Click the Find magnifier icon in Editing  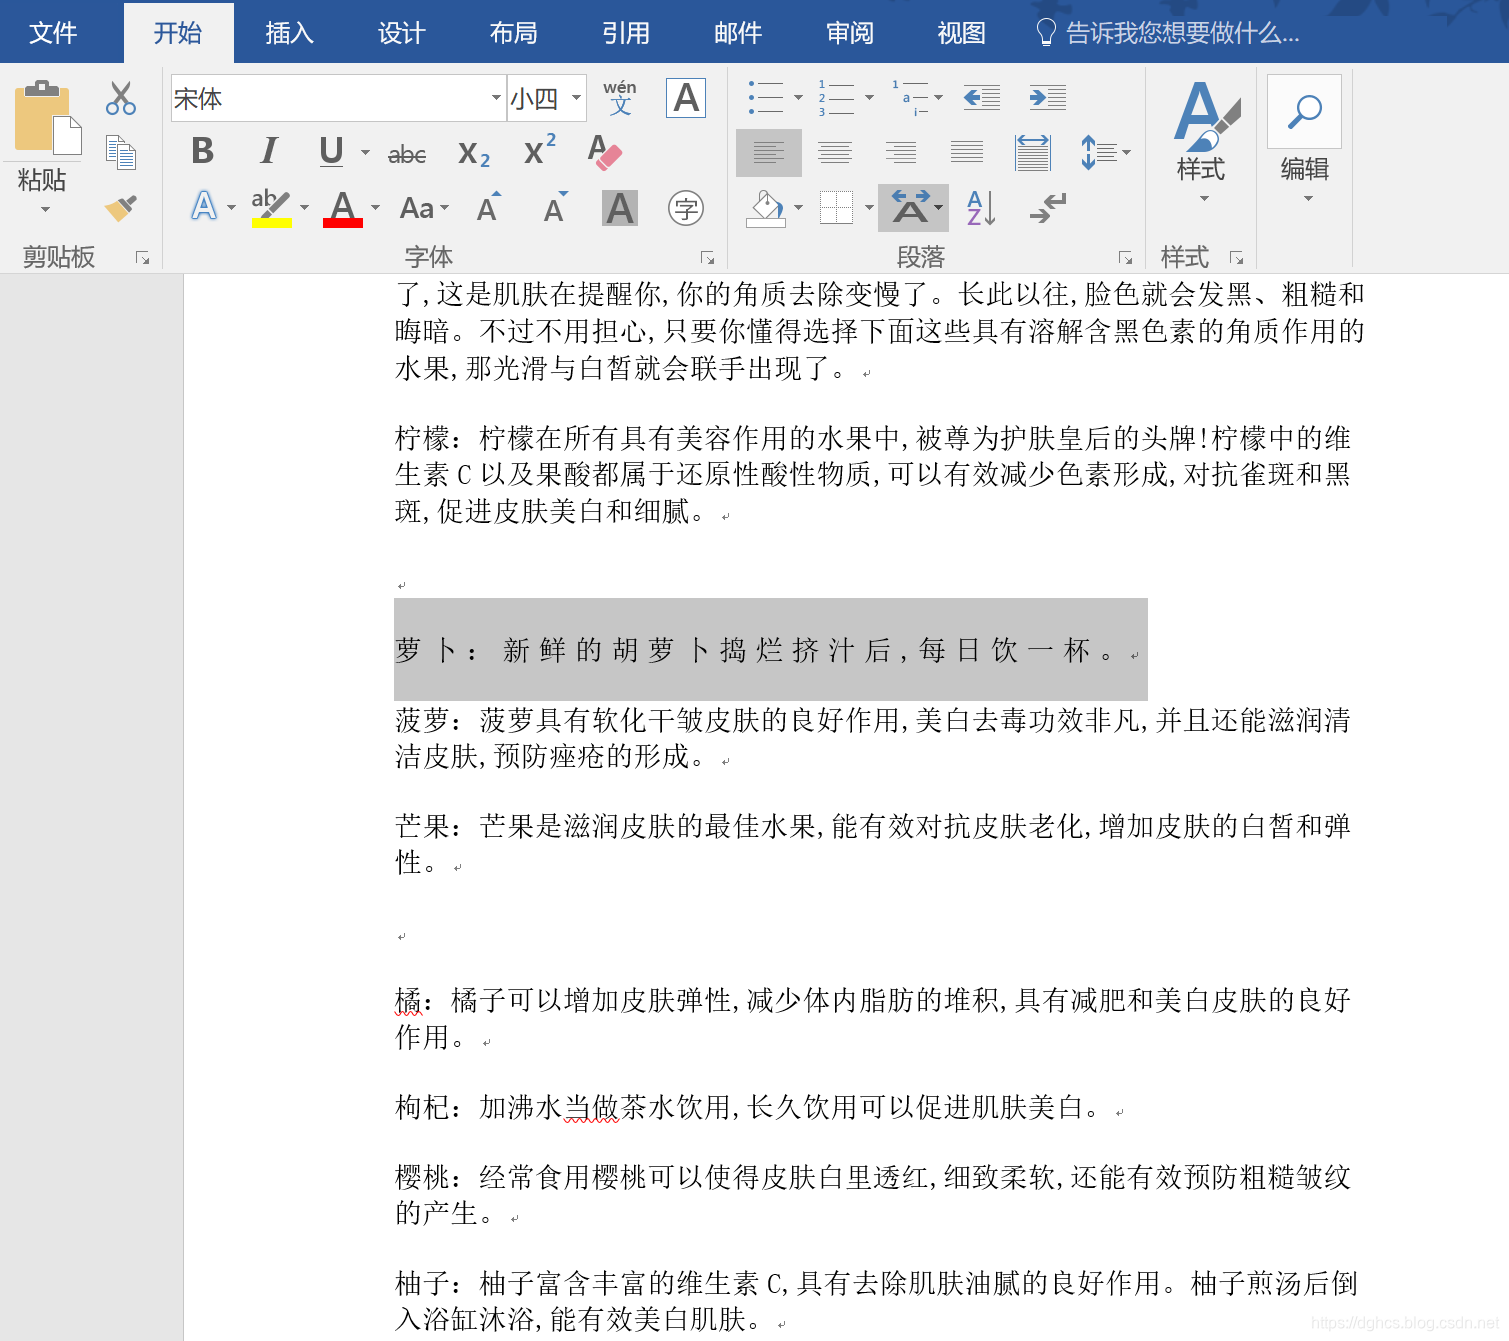tap(1304, 111)
